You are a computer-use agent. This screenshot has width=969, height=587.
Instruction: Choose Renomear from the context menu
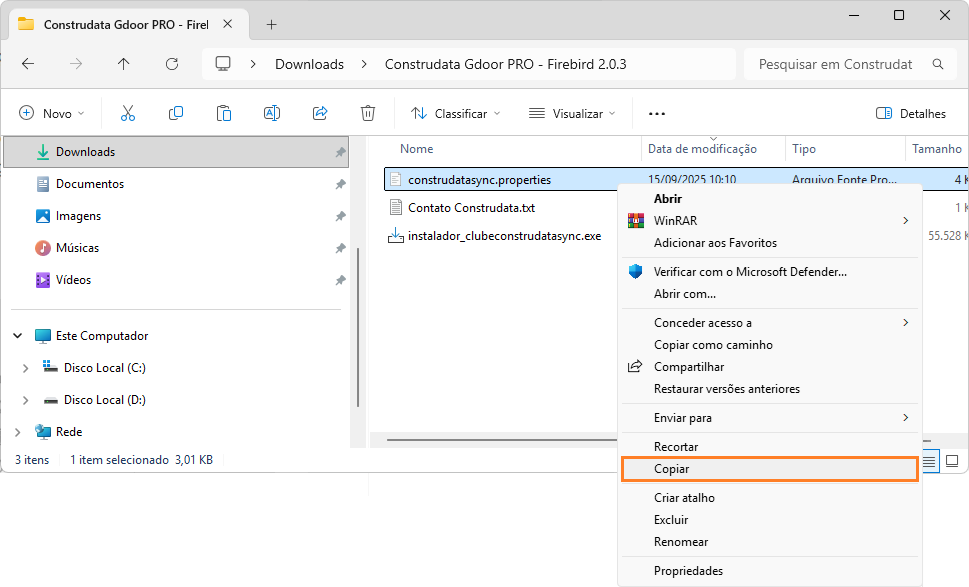(770, 542)
